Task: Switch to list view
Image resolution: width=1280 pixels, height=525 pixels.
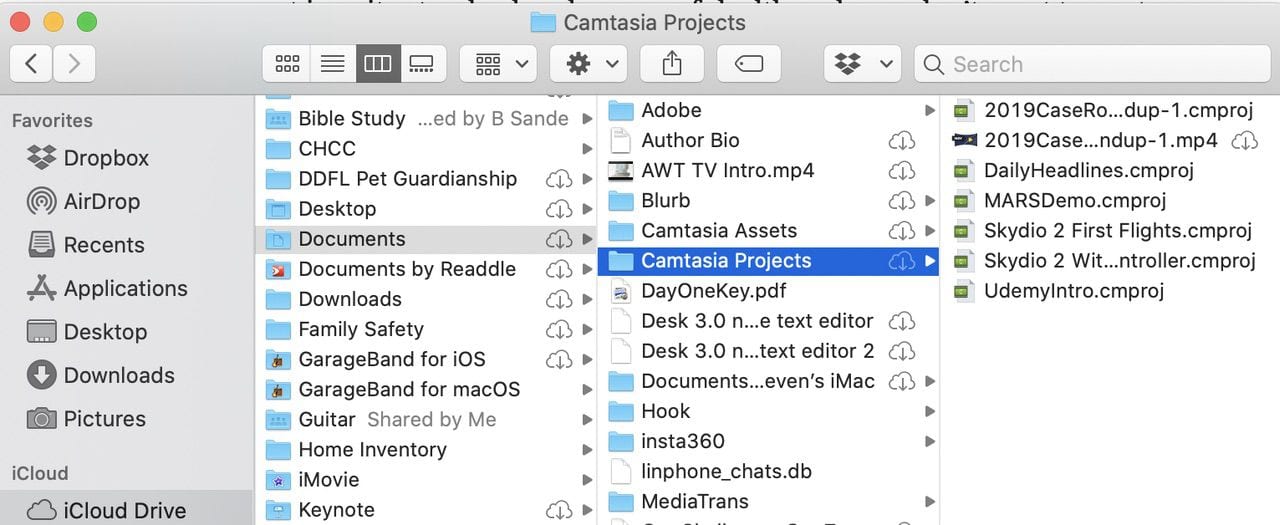Action: point(332,65)
